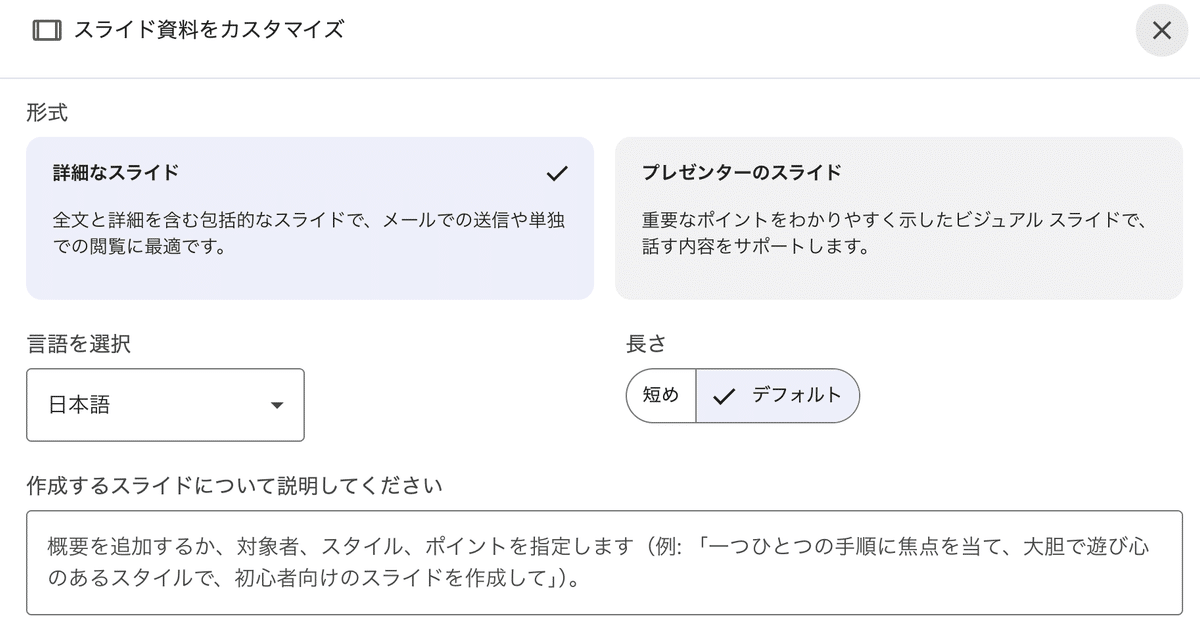
Task: Set the length to デフォルト
Action: [x=796, y=395]
